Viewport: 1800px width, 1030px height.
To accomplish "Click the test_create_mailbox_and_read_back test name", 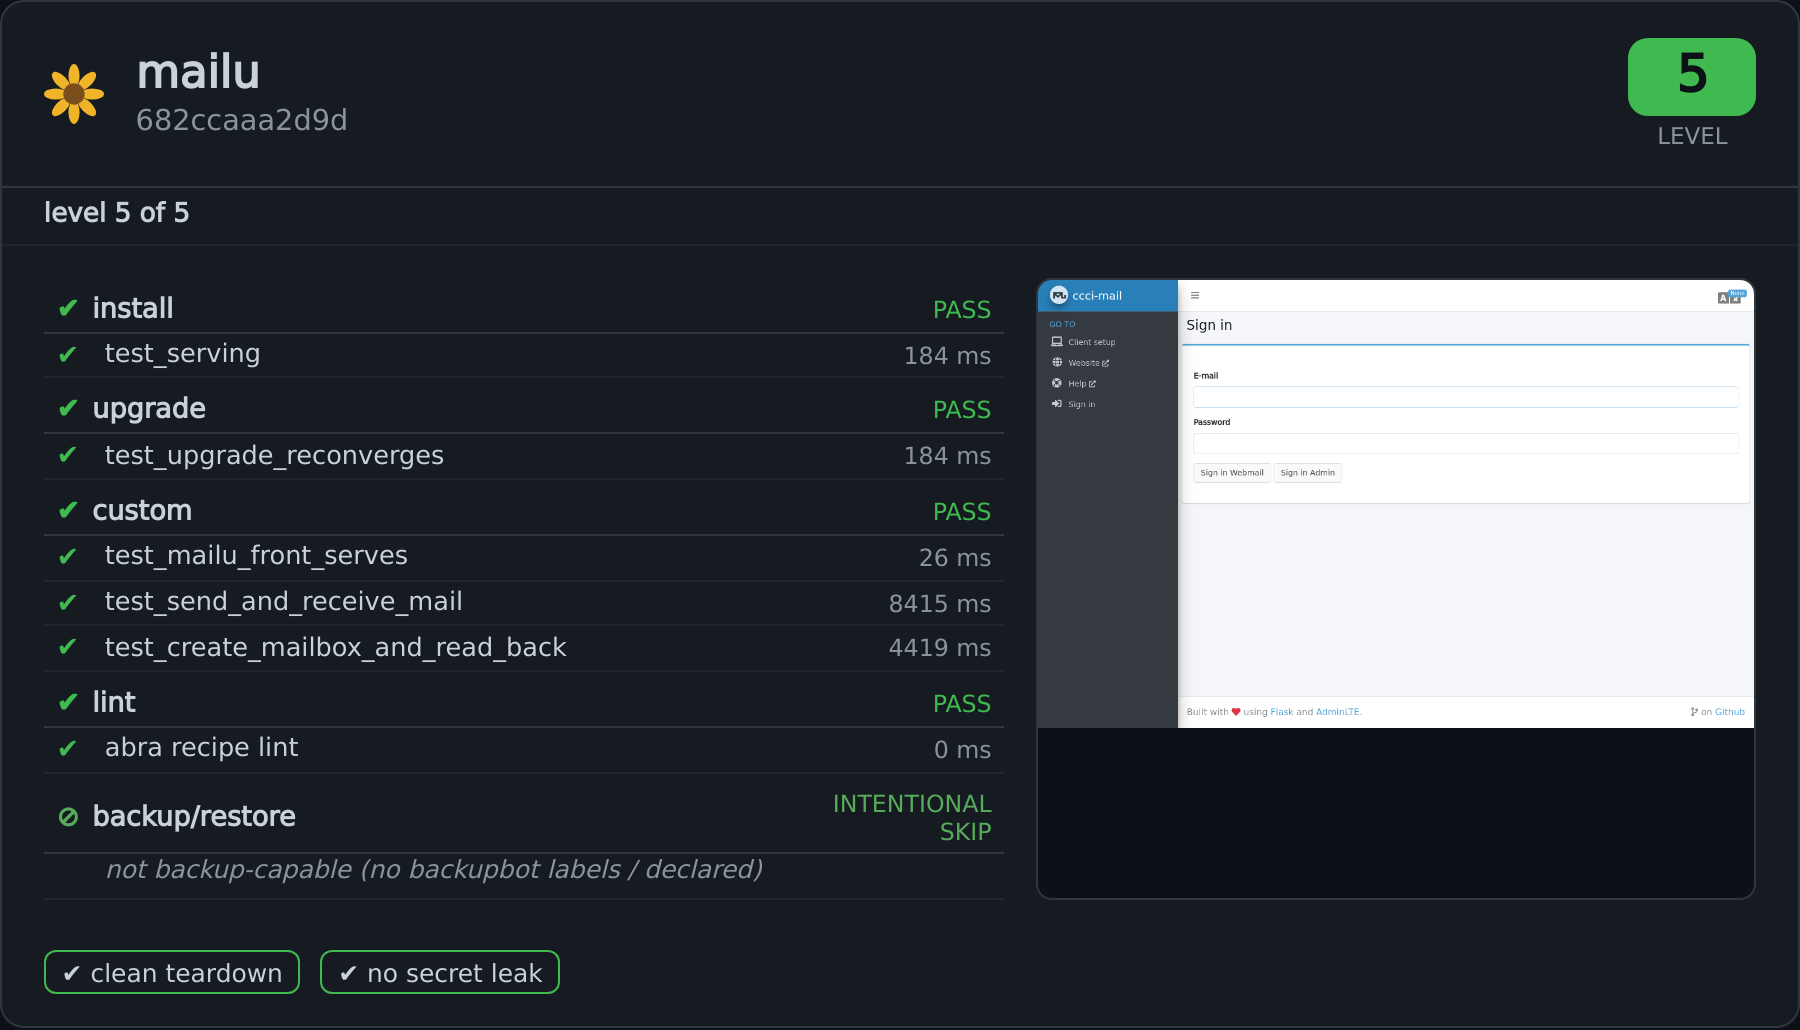I will coord(336,648).
